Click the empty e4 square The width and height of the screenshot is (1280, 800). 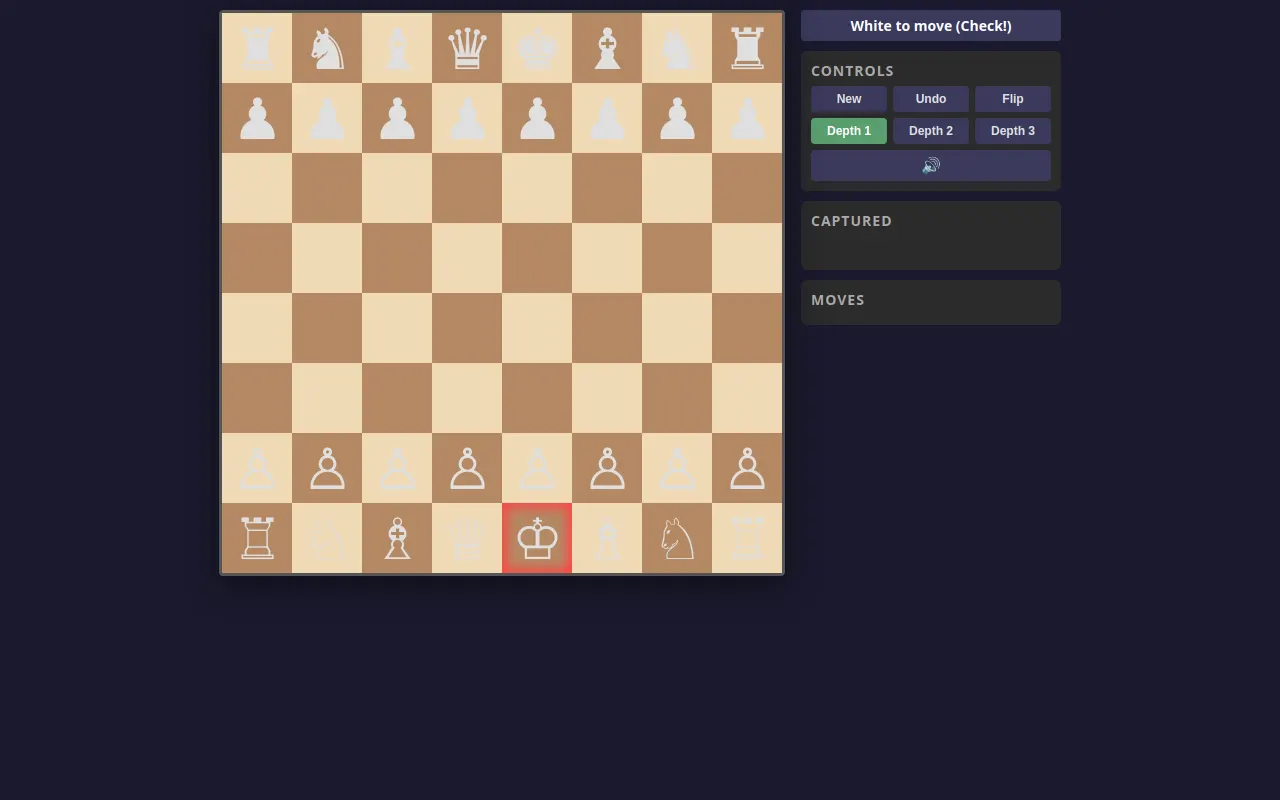[x=537, y=328]
